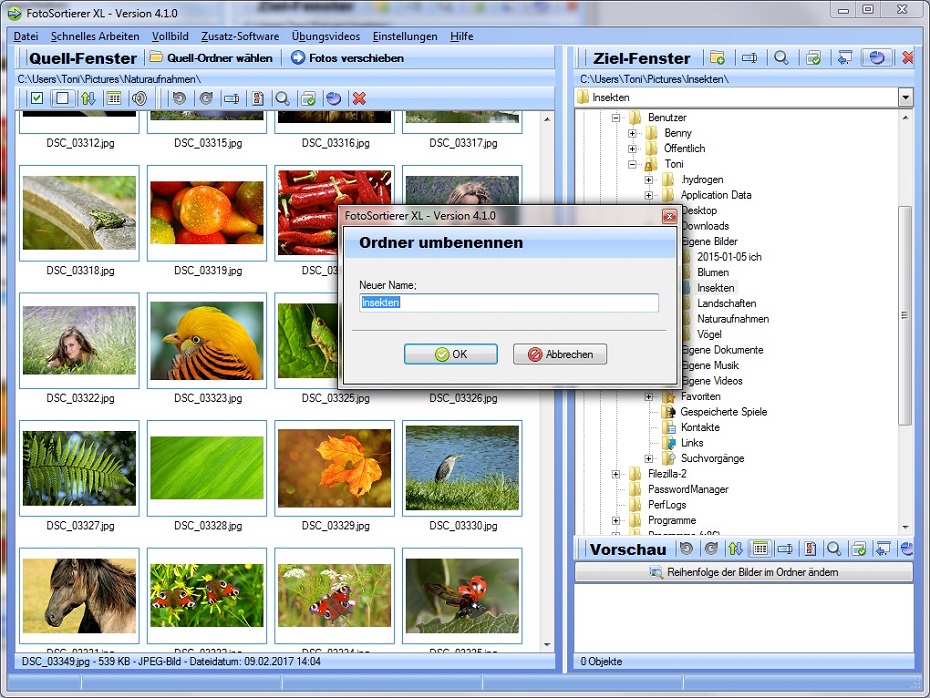Screen dimensions: 930x698
Task: Click the select all checkmark box icon
Action: 37,98
